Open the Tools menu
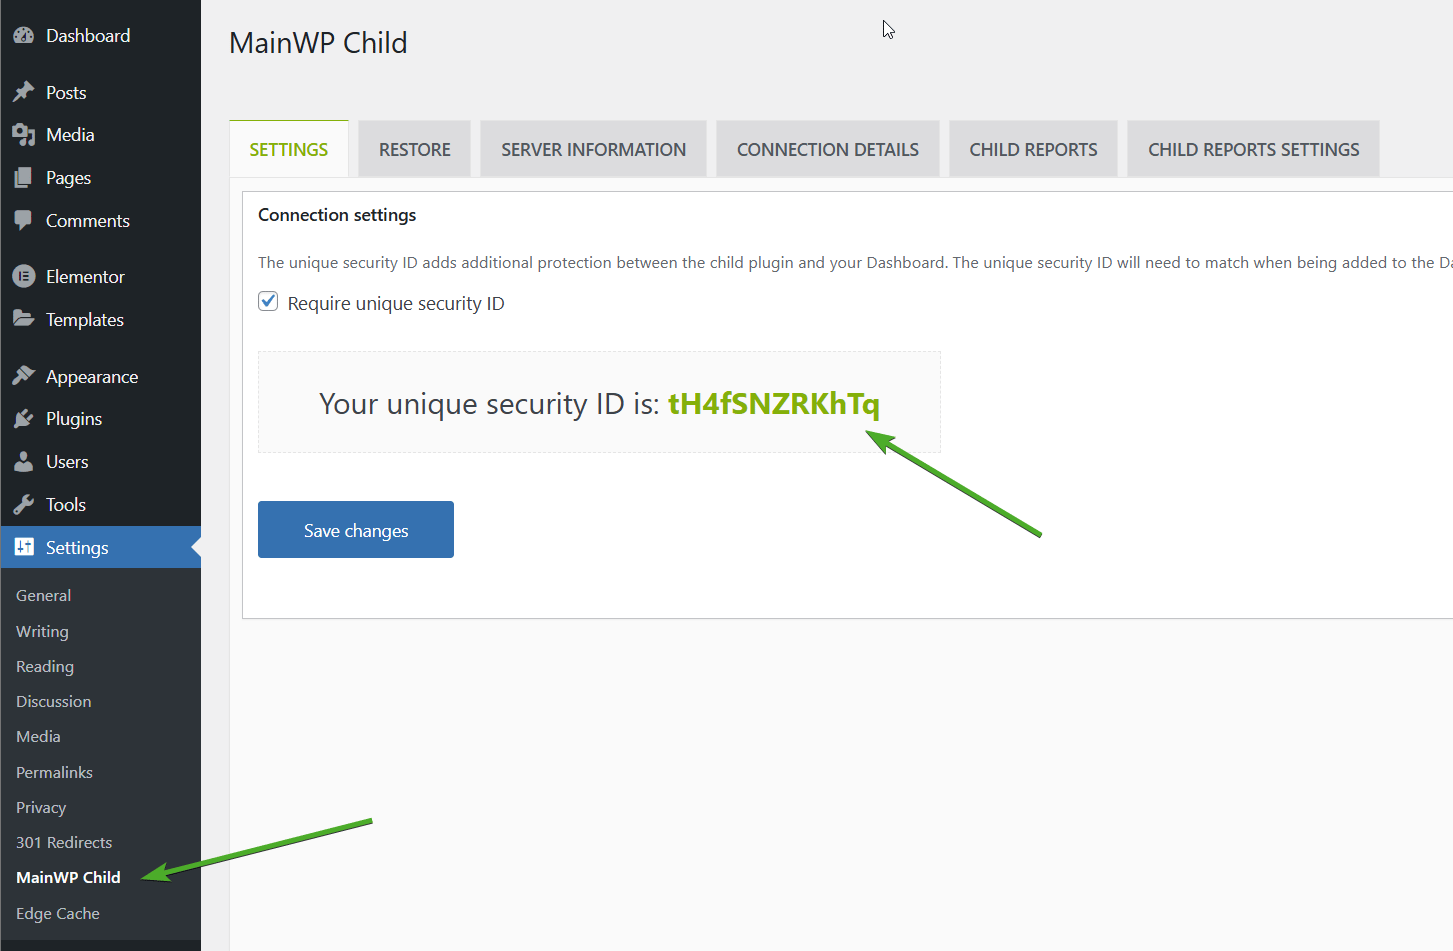Screen dimensions: 1453x951 pos(66,504)
